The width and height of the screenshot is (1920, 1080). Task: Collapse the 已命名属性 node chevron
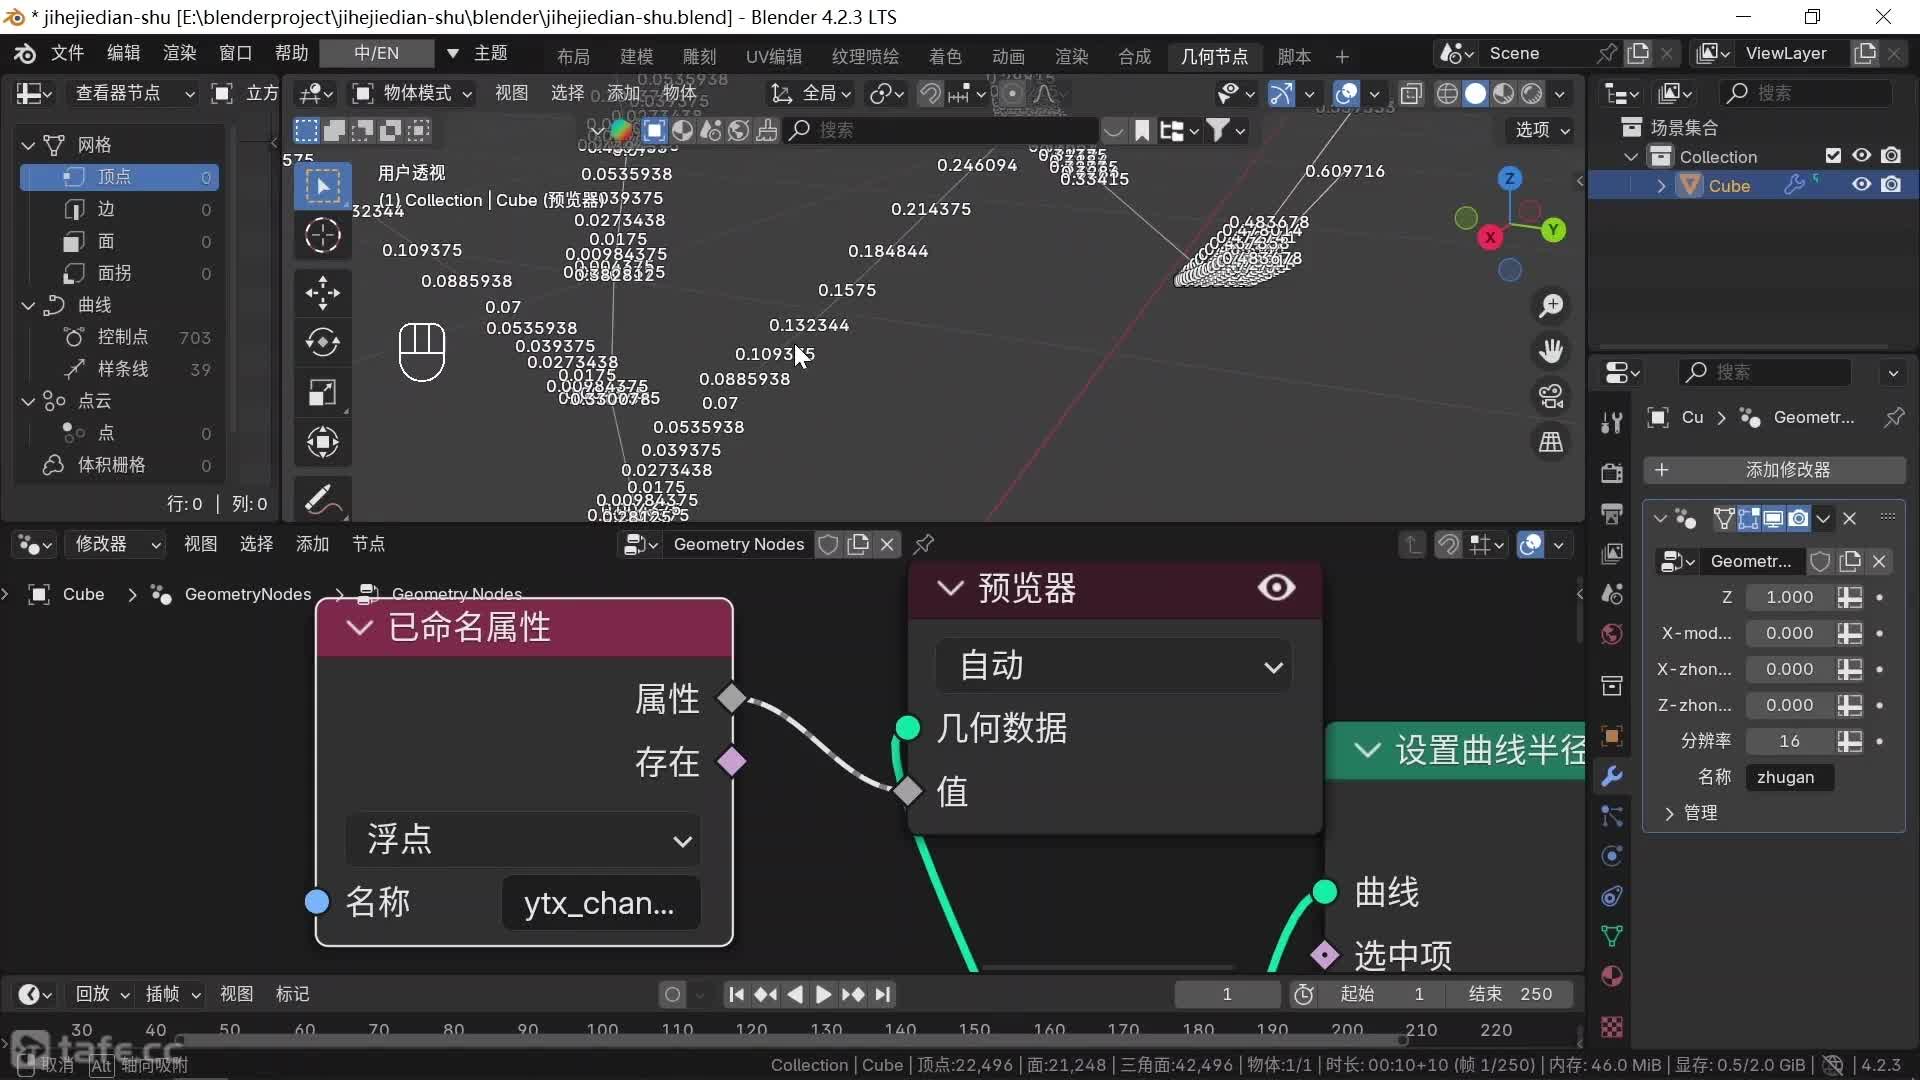tap(359, 628)
